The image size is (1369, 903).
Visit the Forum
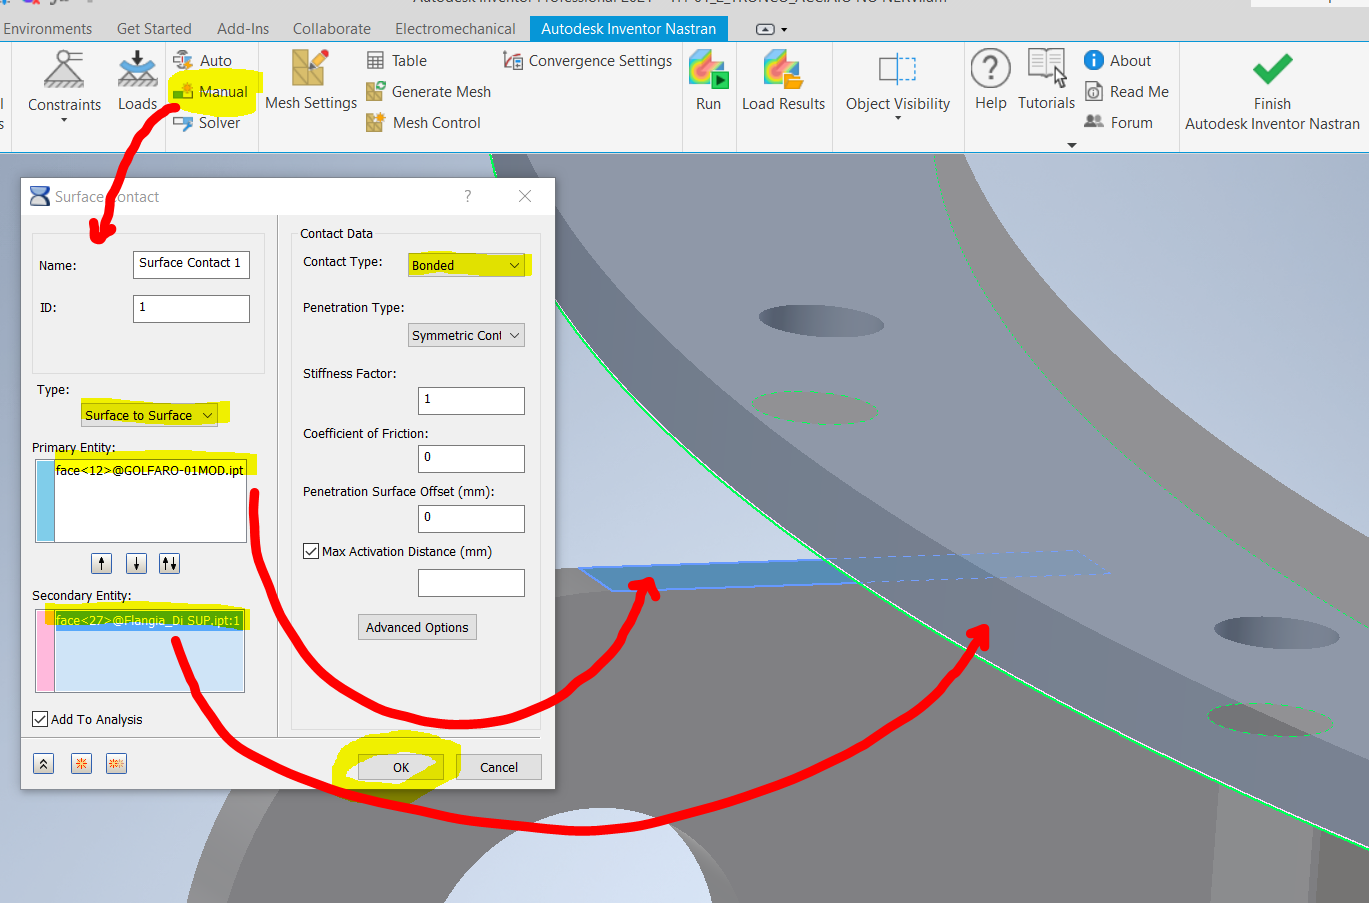1119,123
